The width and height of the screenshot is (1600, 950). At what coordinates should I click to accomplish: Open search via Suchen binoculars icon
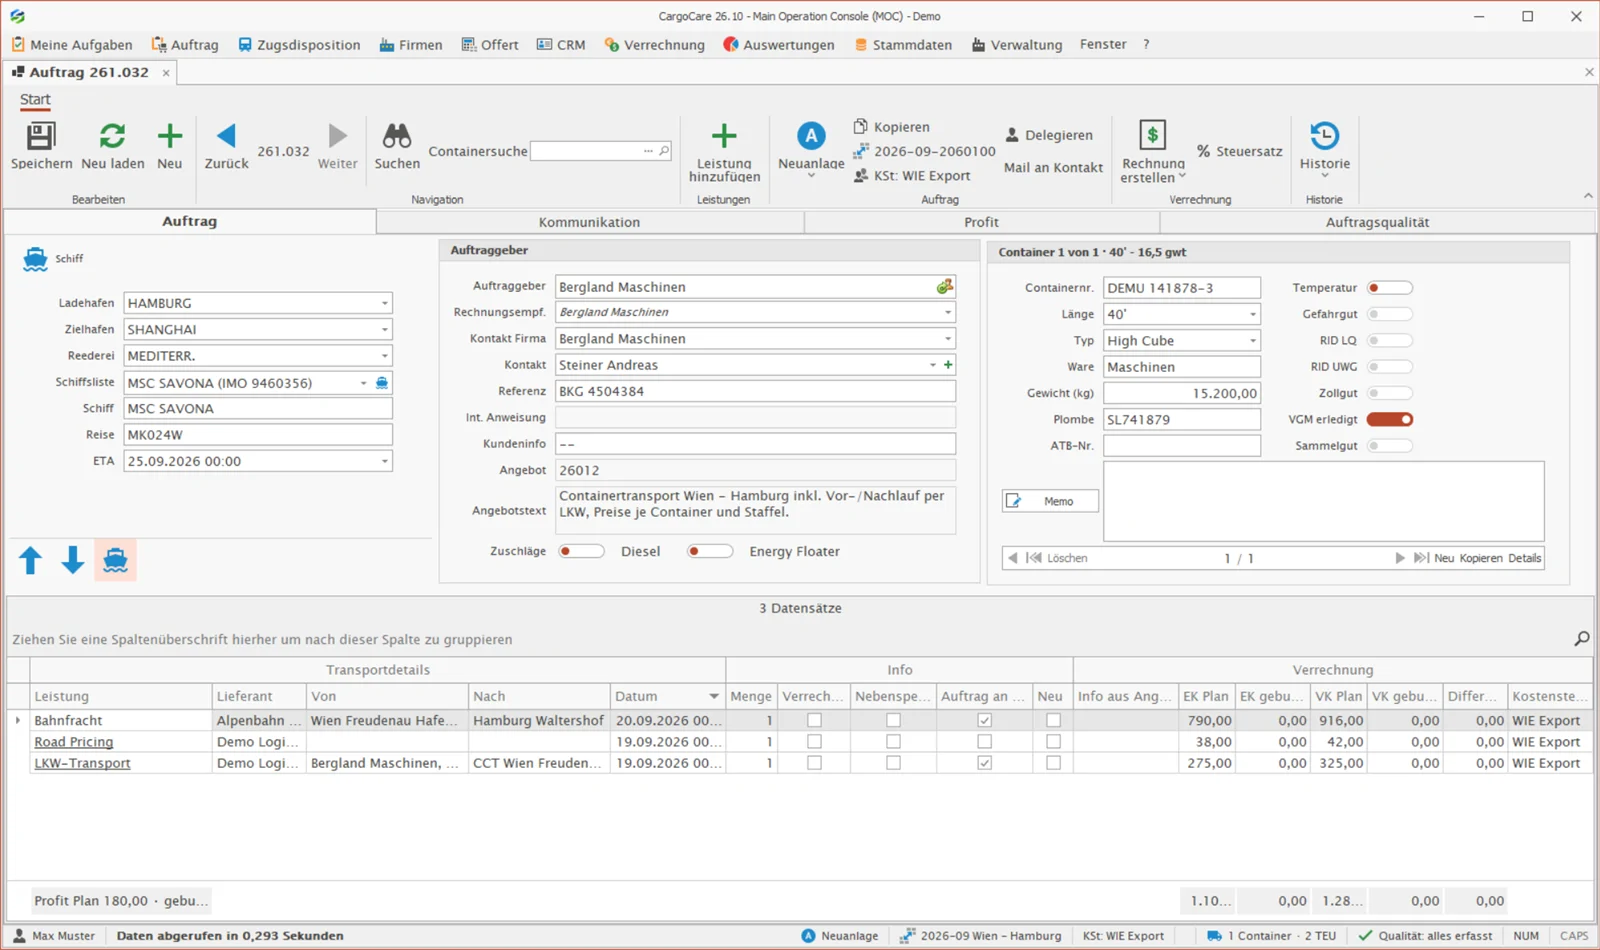(397, 136)
